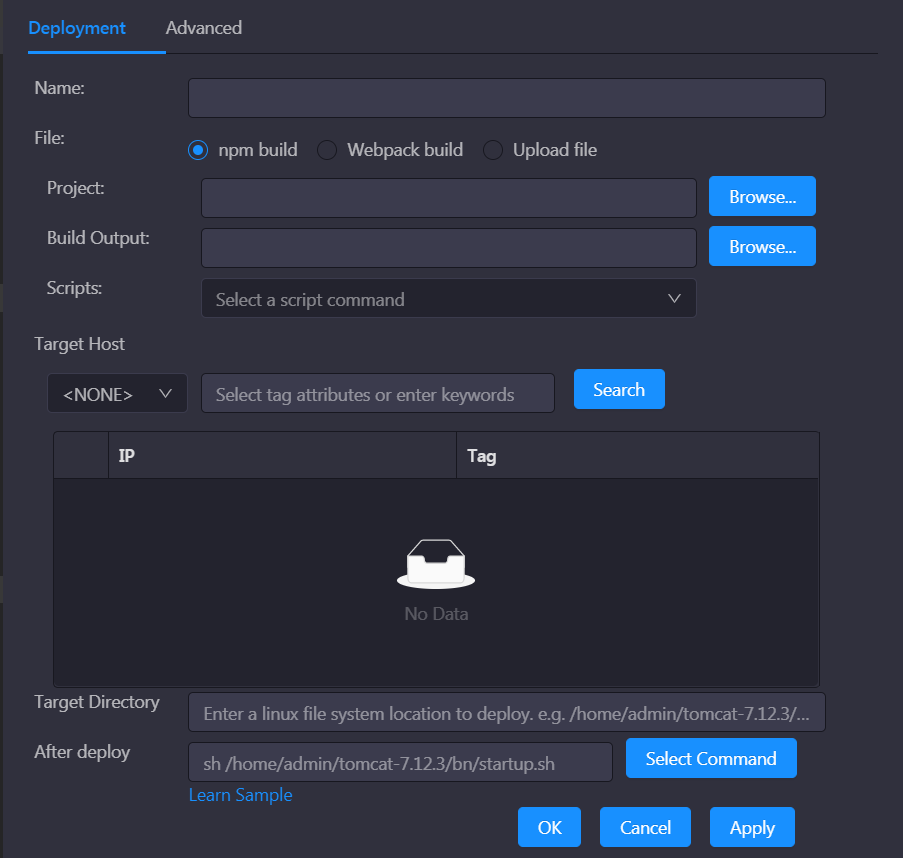Confirm the dialog with OK
Image resolution: width=903 pixels, height=858 pixels.
coord(549,828)
